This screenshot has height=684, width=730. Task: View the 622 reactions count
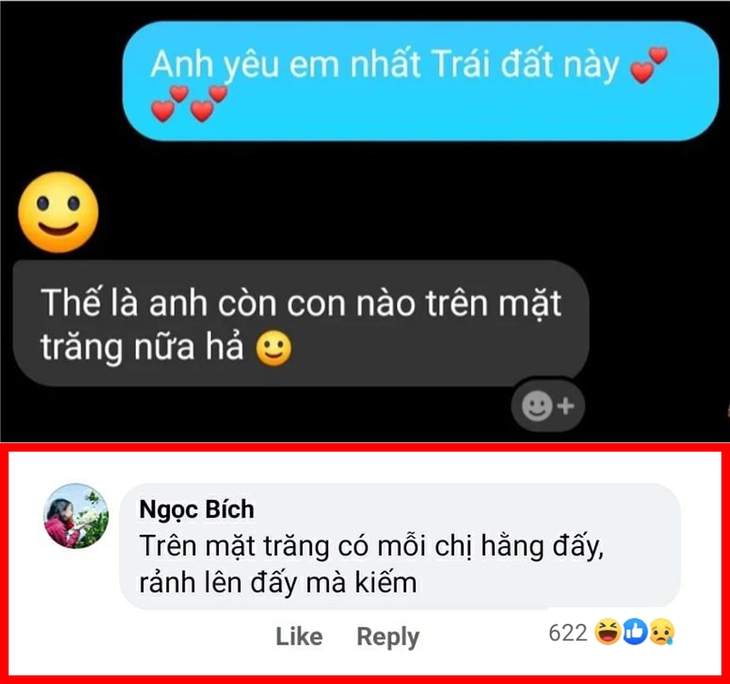(x=568, y=632)
